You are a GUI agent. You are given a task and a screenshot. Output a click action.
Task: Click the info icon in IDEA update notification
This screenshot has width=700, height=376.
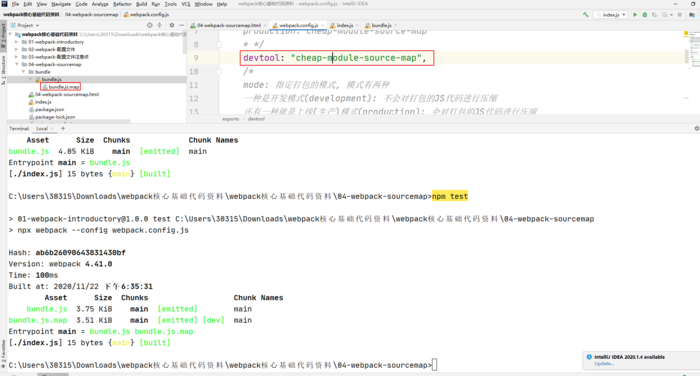pyautogui.click(x=589, y=357)
